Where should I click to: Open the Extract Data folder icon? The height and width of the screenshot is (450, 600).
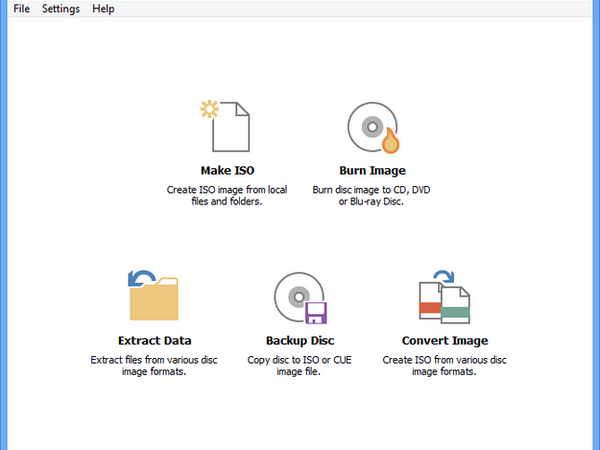pos(153,295)
